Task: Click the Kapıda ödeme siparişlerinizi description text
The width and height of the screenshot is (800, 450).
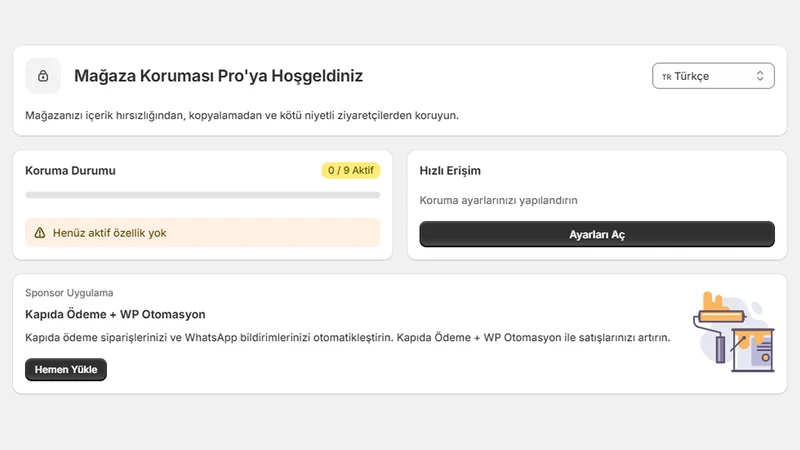Action: click(347, 338)
